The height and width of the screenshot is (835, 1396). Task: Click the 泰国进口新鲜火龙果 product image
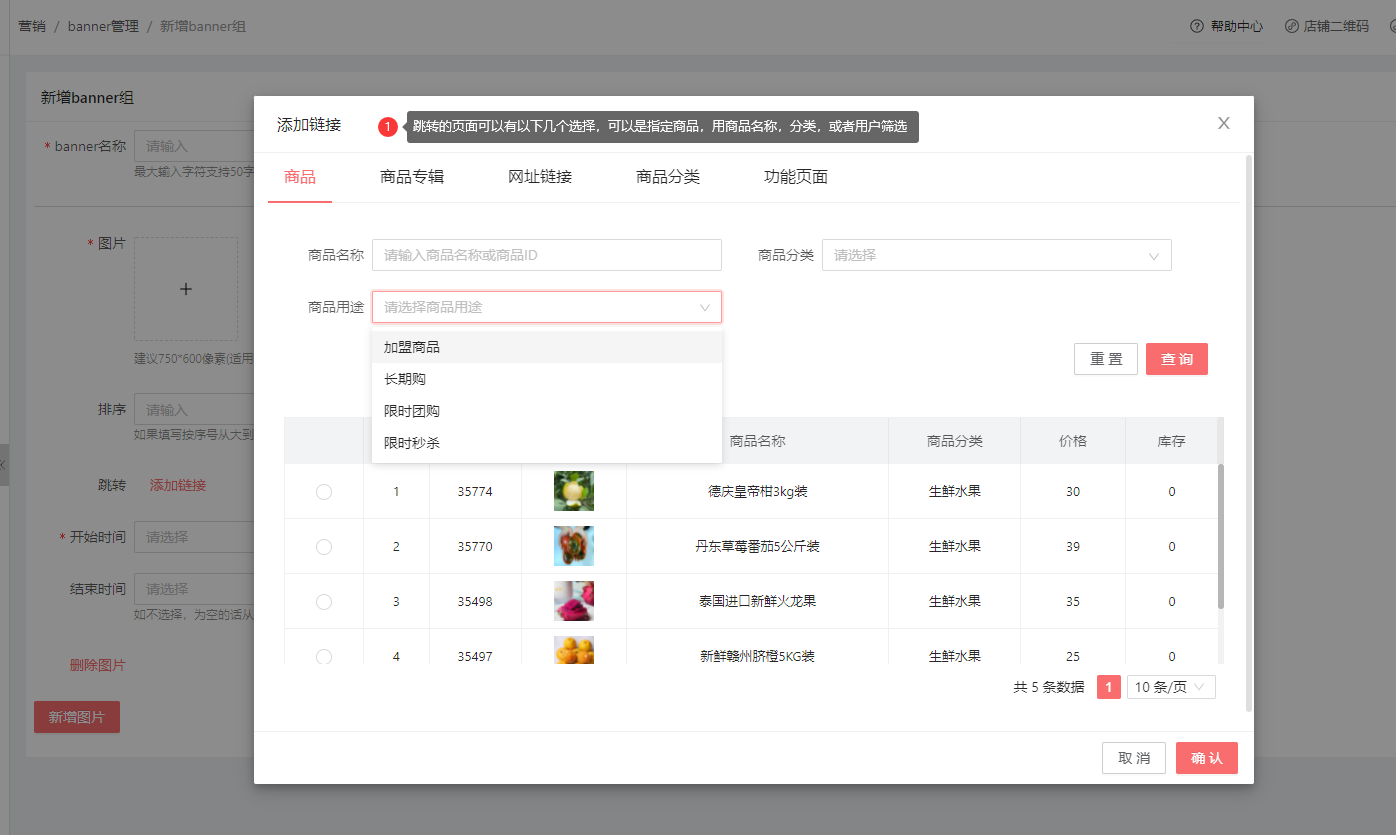tap(574, 601)
